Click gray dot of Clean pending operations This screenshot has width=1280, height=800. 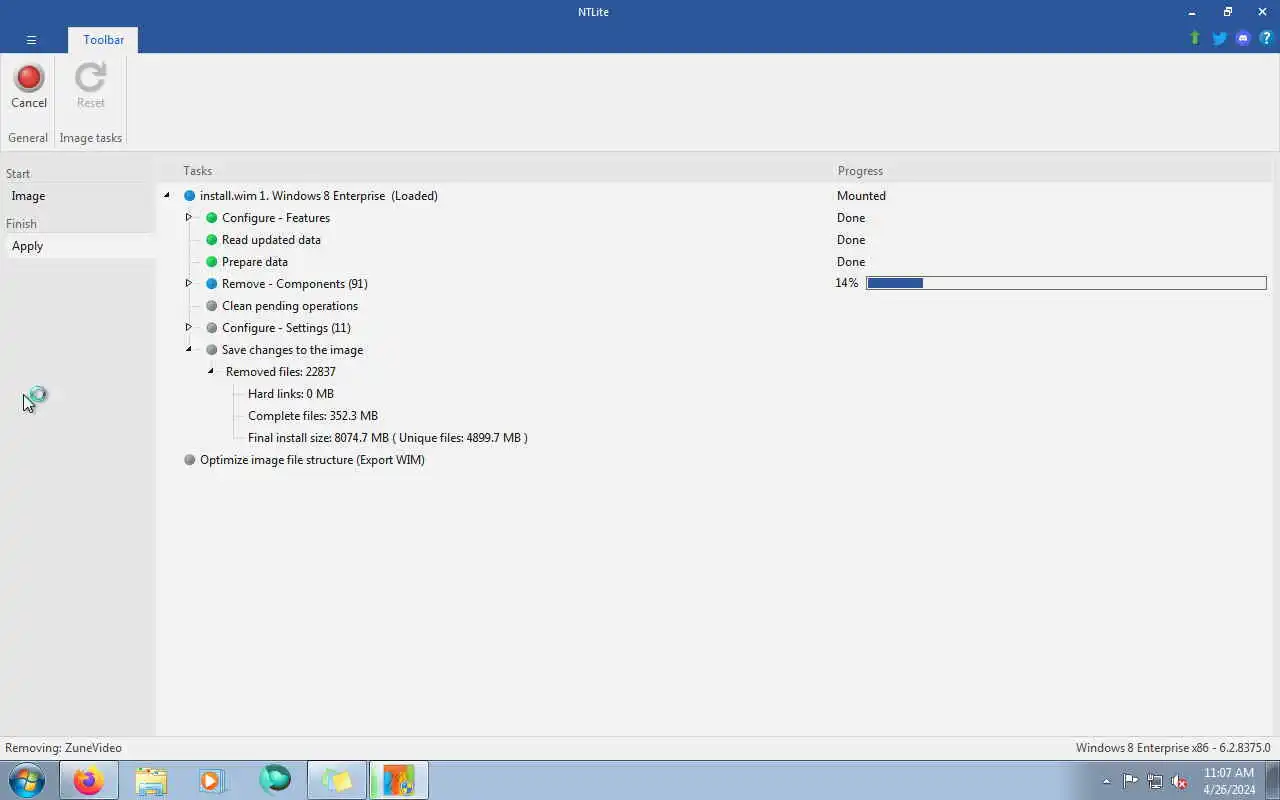click(211, 306)
